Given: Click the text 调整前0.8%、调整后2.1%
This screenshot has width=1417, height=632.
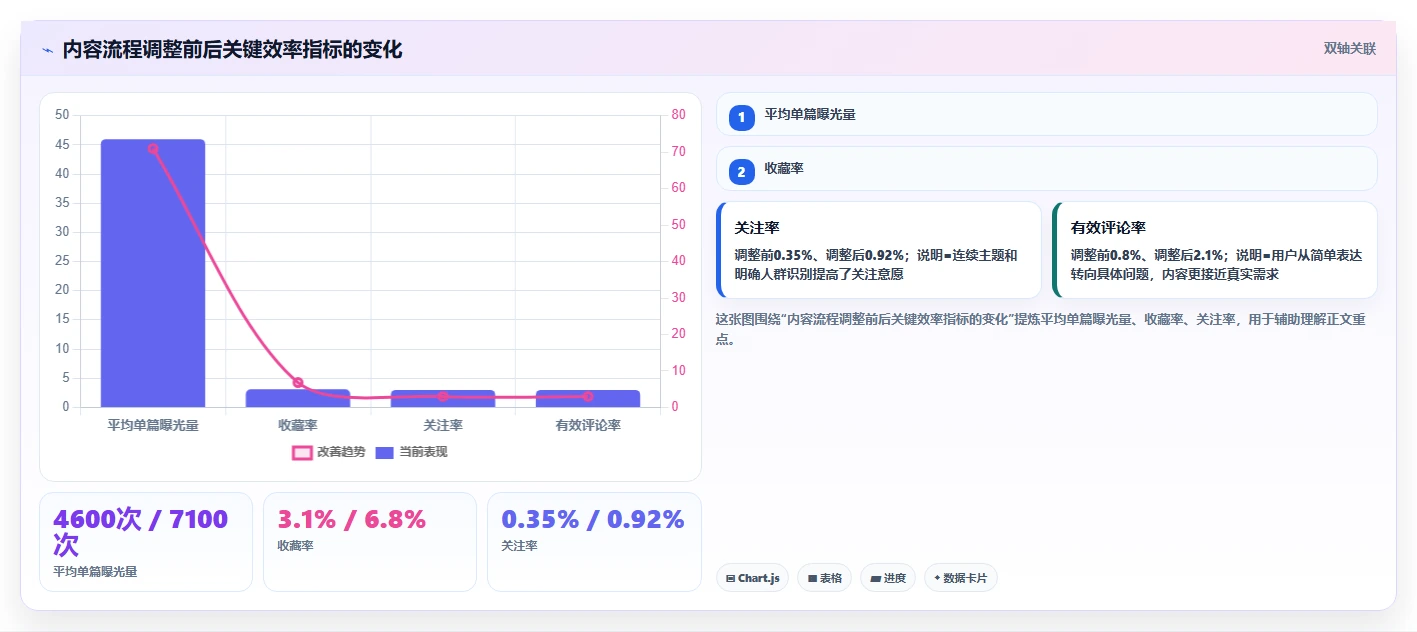Looking at the screenshot, I should tap(1148, 255).
